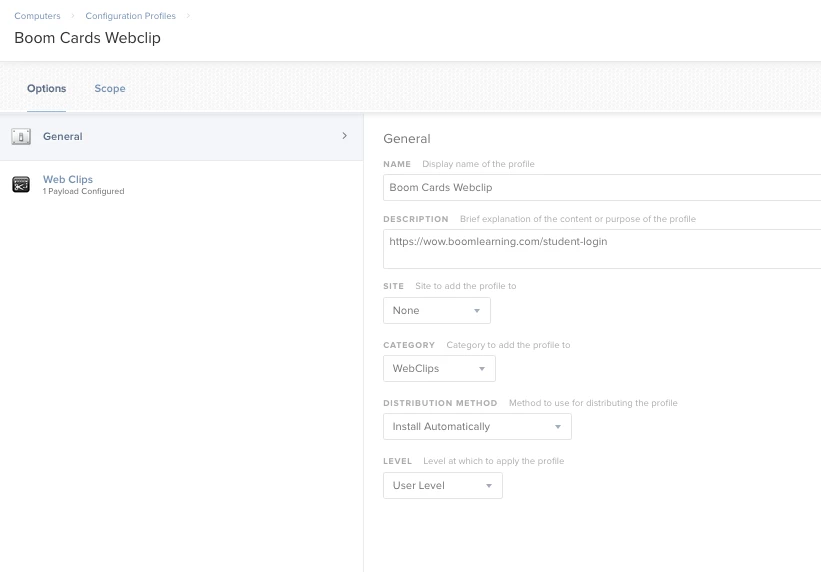This screenshot has height=572, width=821.
Task: Expand the Distribution Method dropdown
Action: click(477, 427)
